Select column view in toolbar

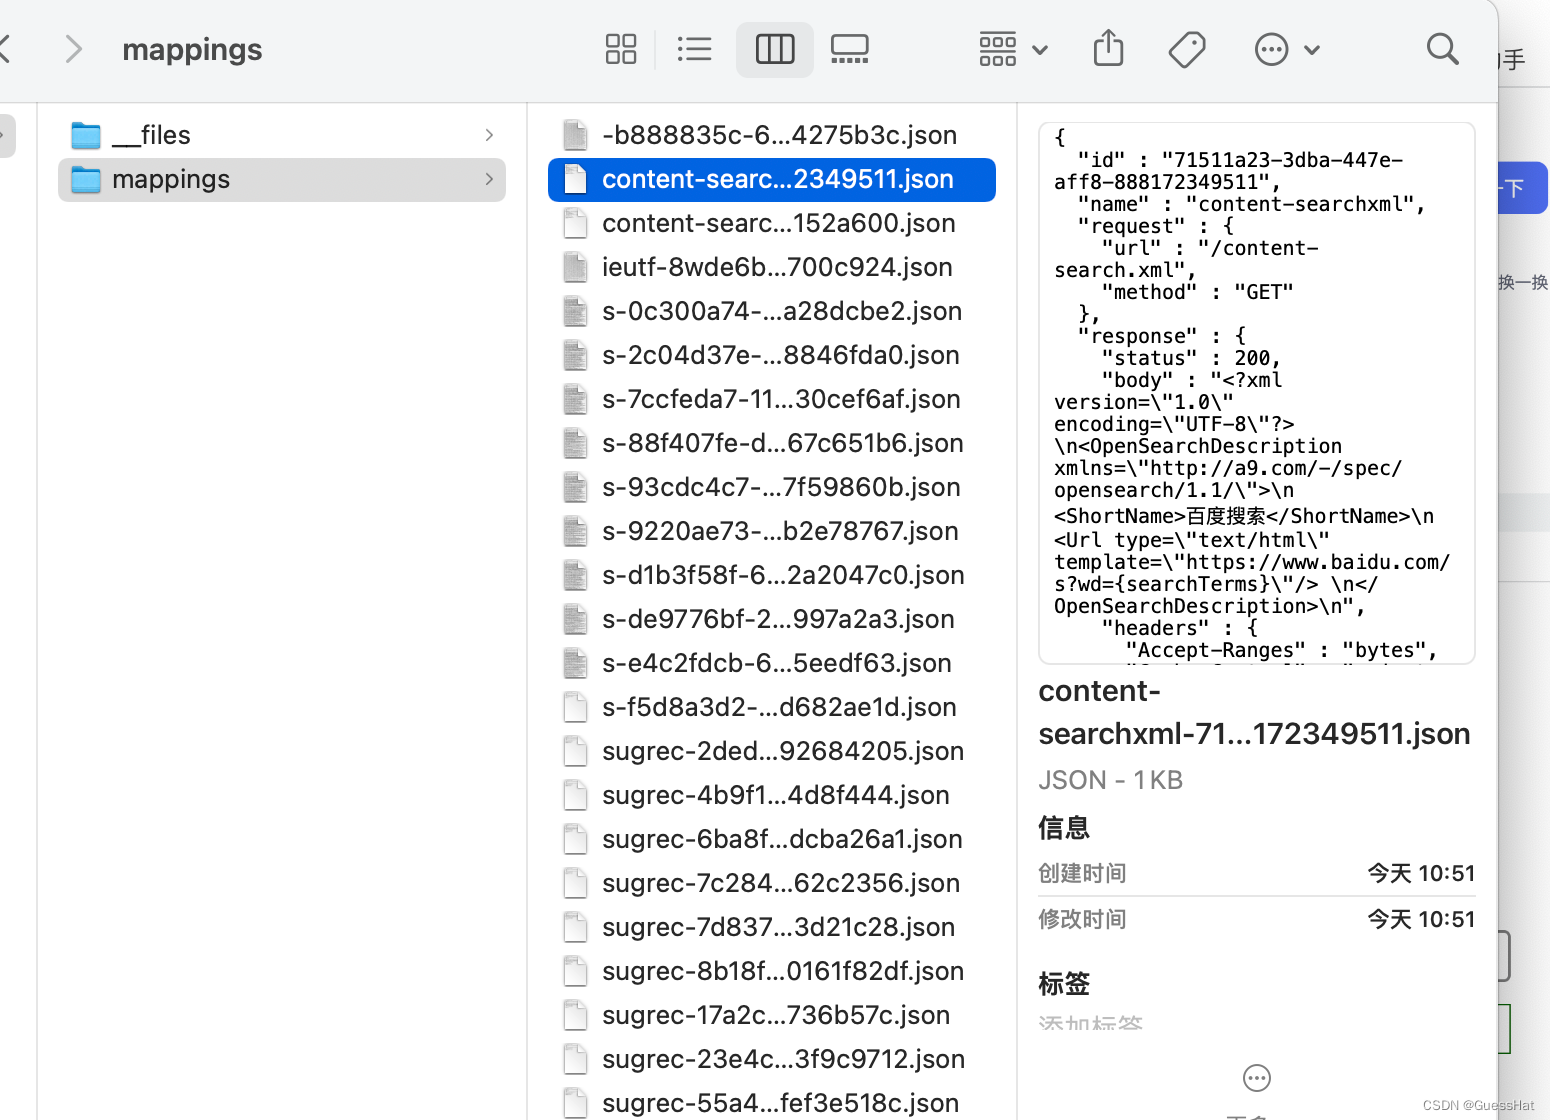pos(775,49)
